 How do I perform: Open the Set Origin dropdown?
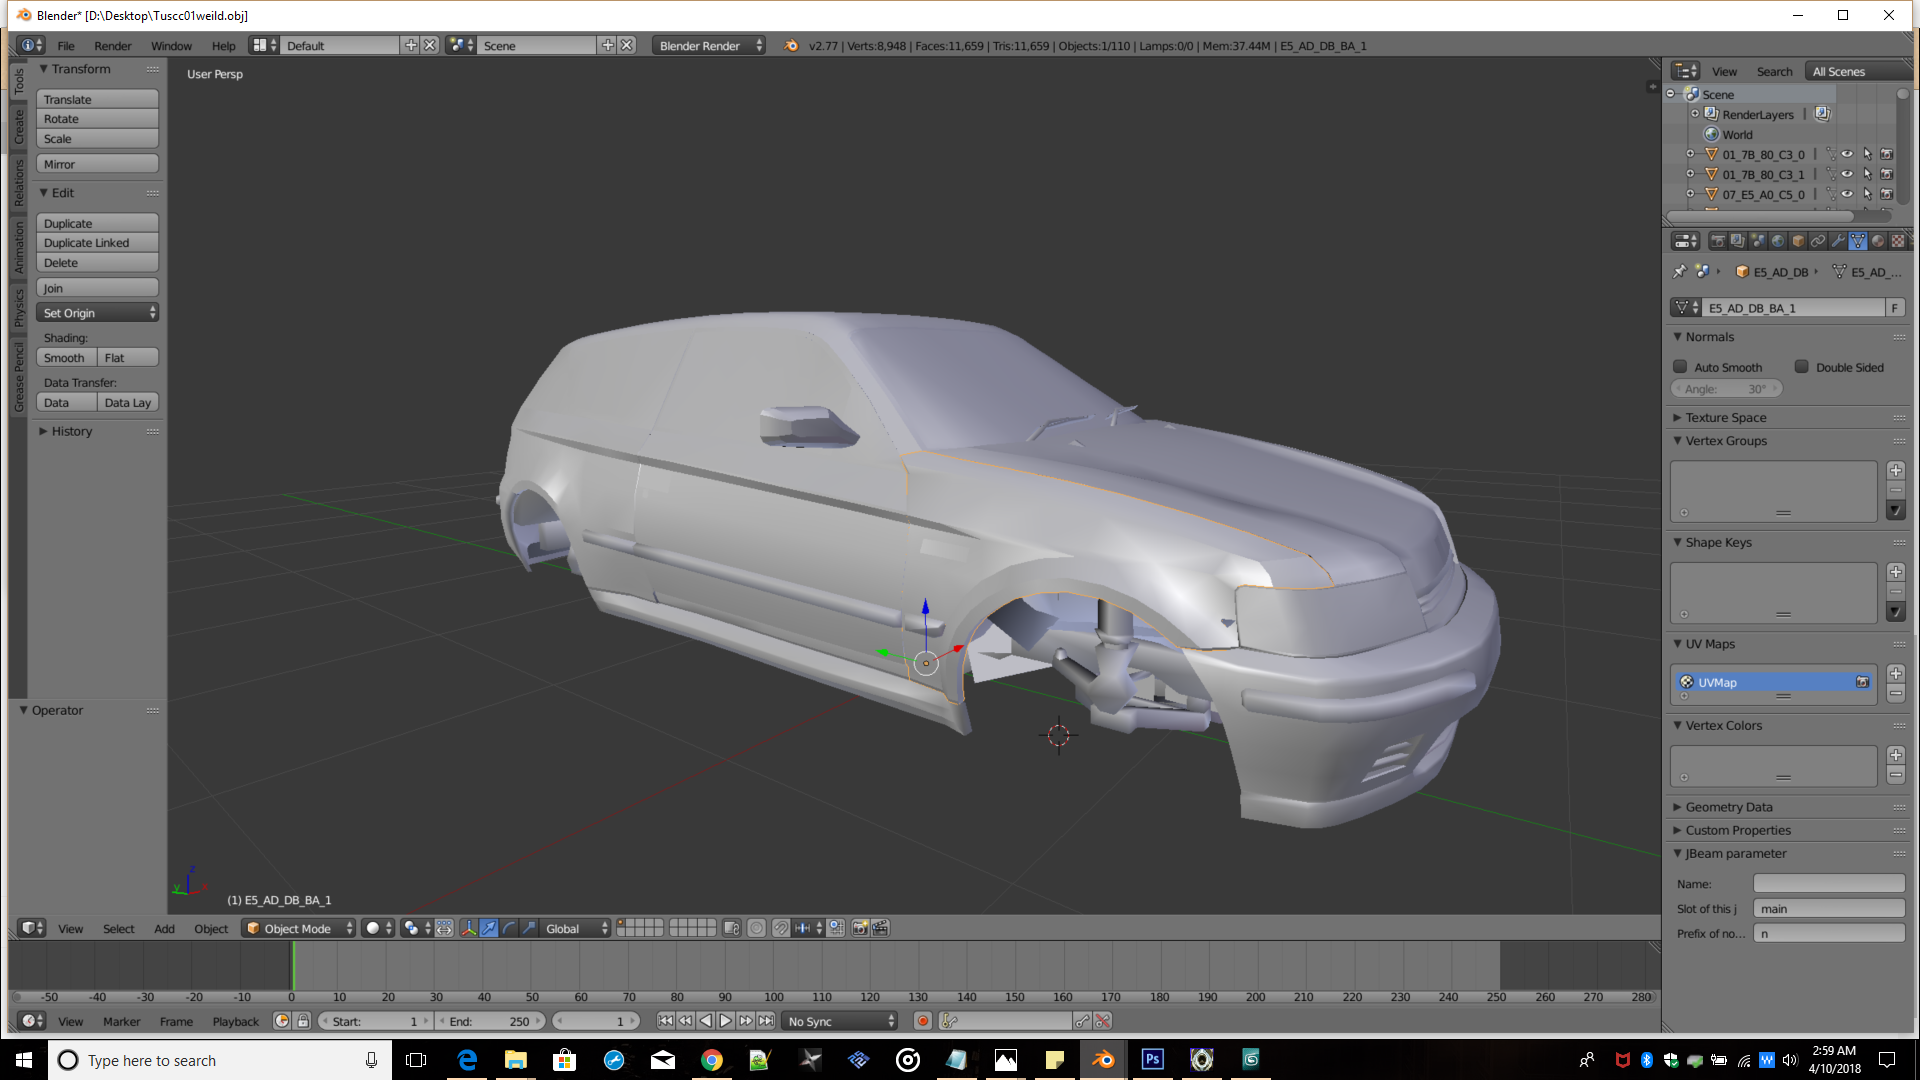pyautogui.click(x=98, y=313)
